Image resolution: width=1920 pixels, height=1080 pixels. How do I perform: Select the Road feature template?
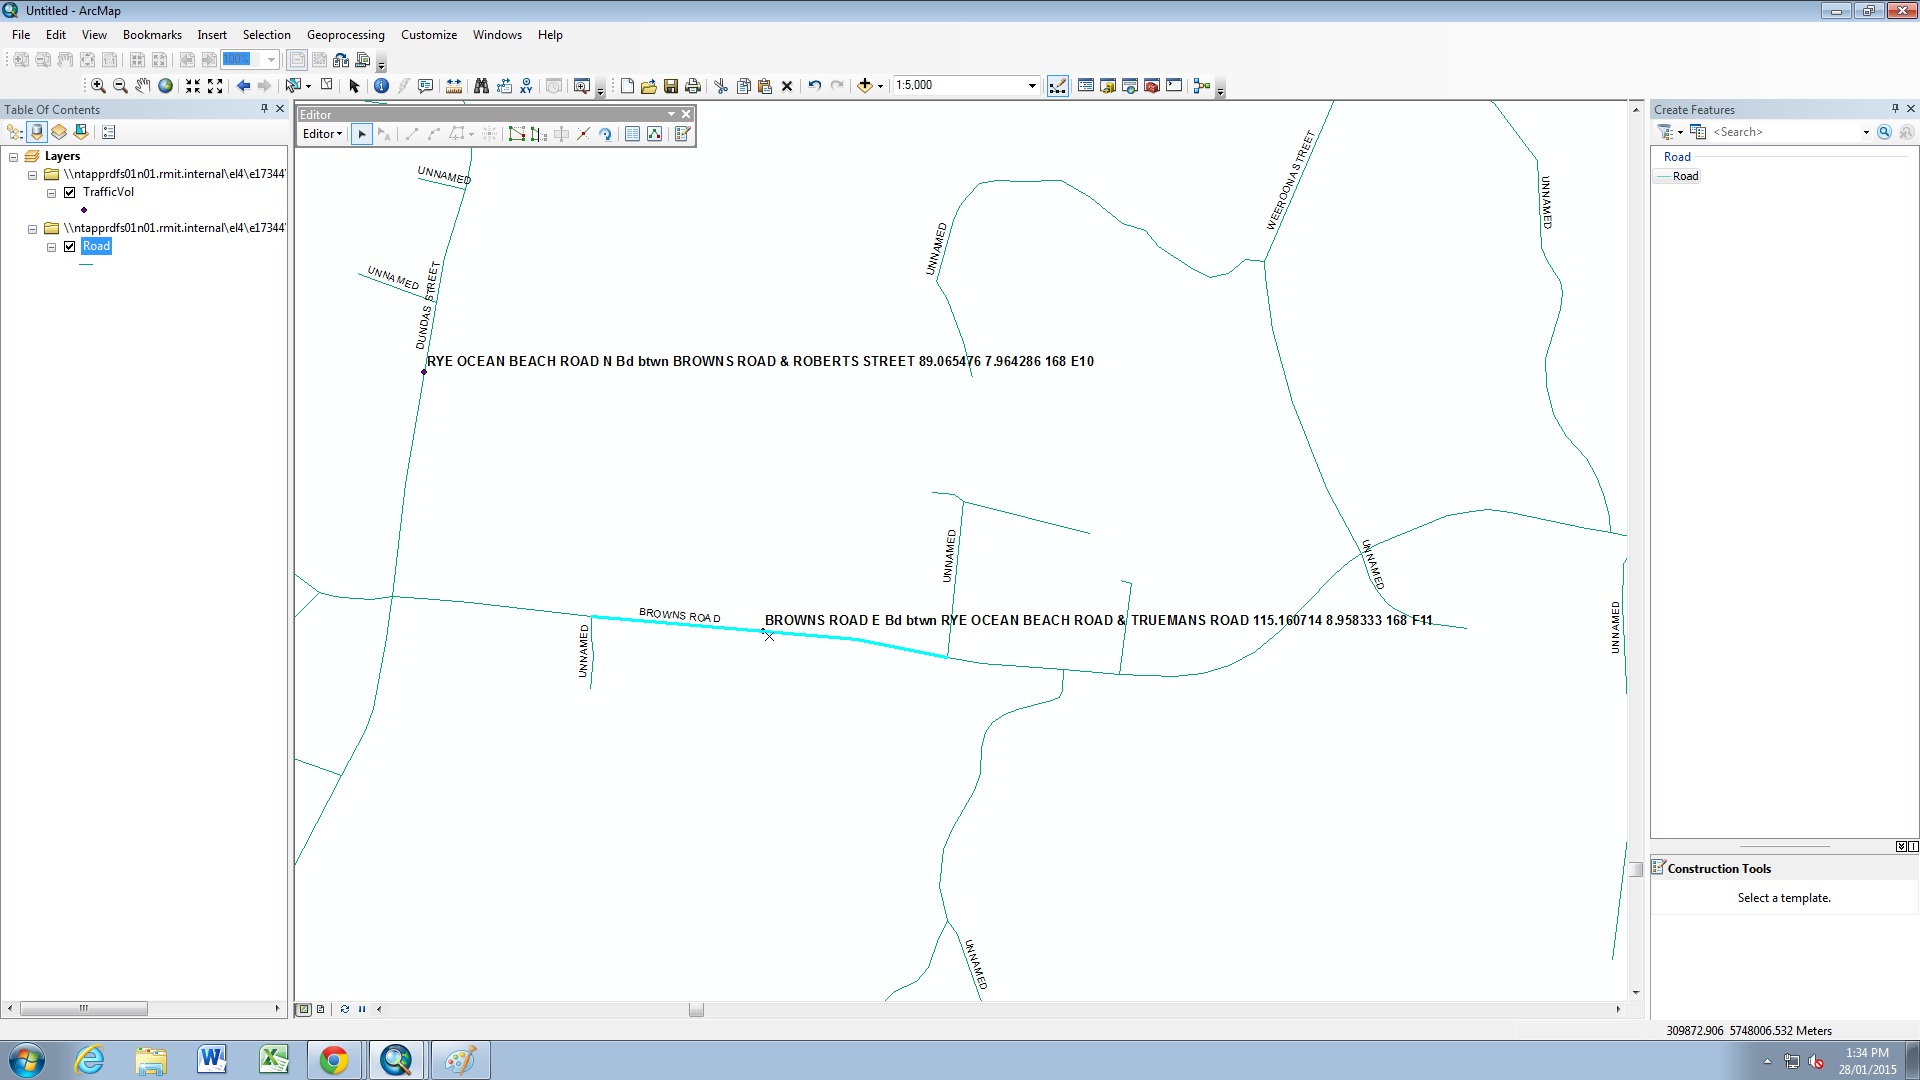[1678, 176]
